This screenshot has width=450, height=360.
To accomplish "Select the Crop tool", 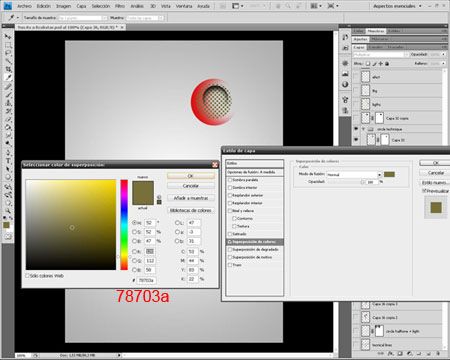I will tap(8, 69).
